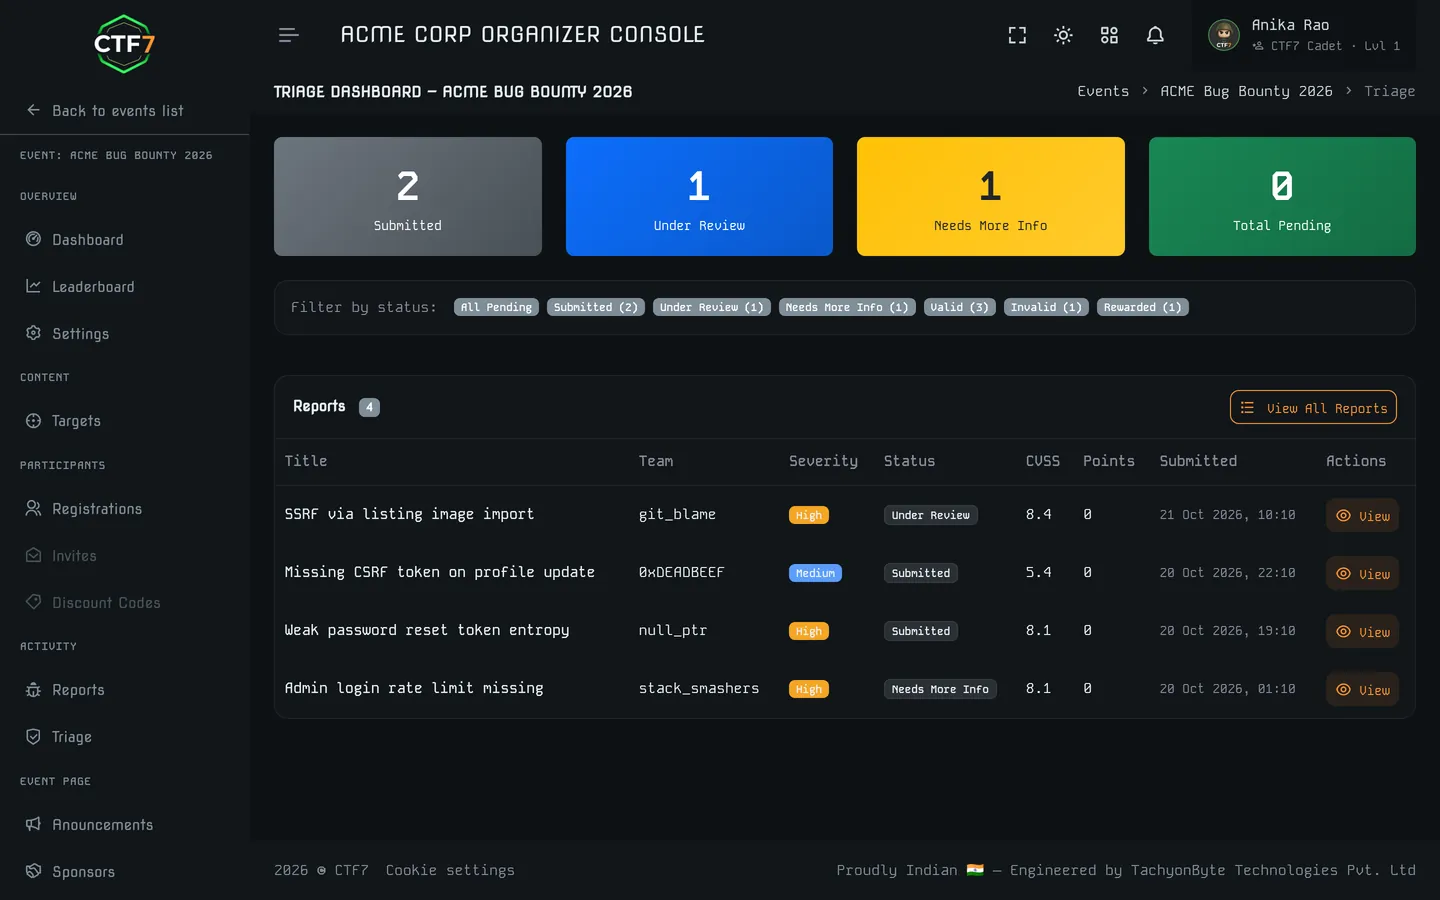Open notifications bell icon
Screen dimensions: 1440x900
coord(1155,35)
